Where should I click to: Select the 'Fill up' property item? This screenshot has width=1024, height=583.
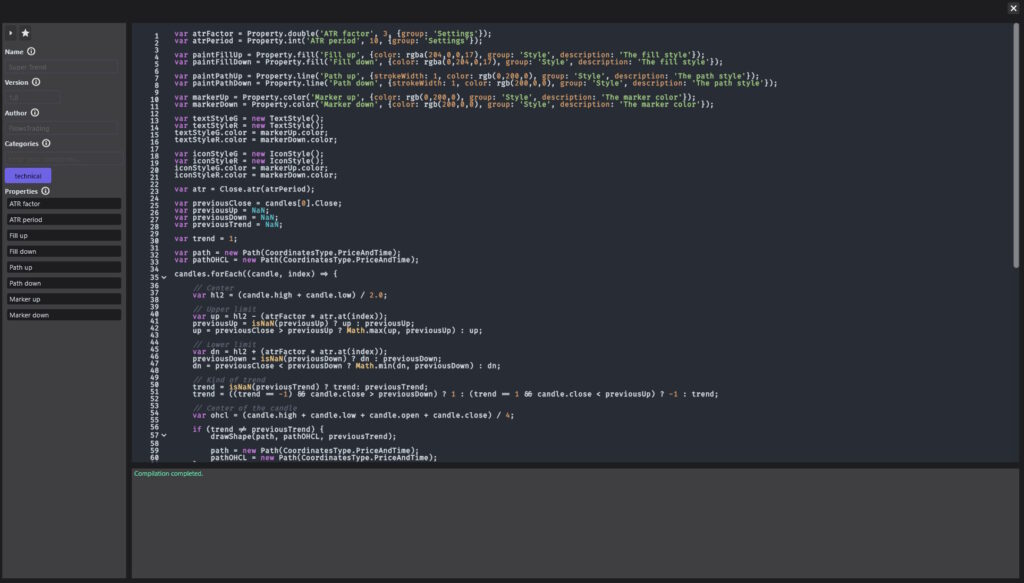click(x=63, y=236)
